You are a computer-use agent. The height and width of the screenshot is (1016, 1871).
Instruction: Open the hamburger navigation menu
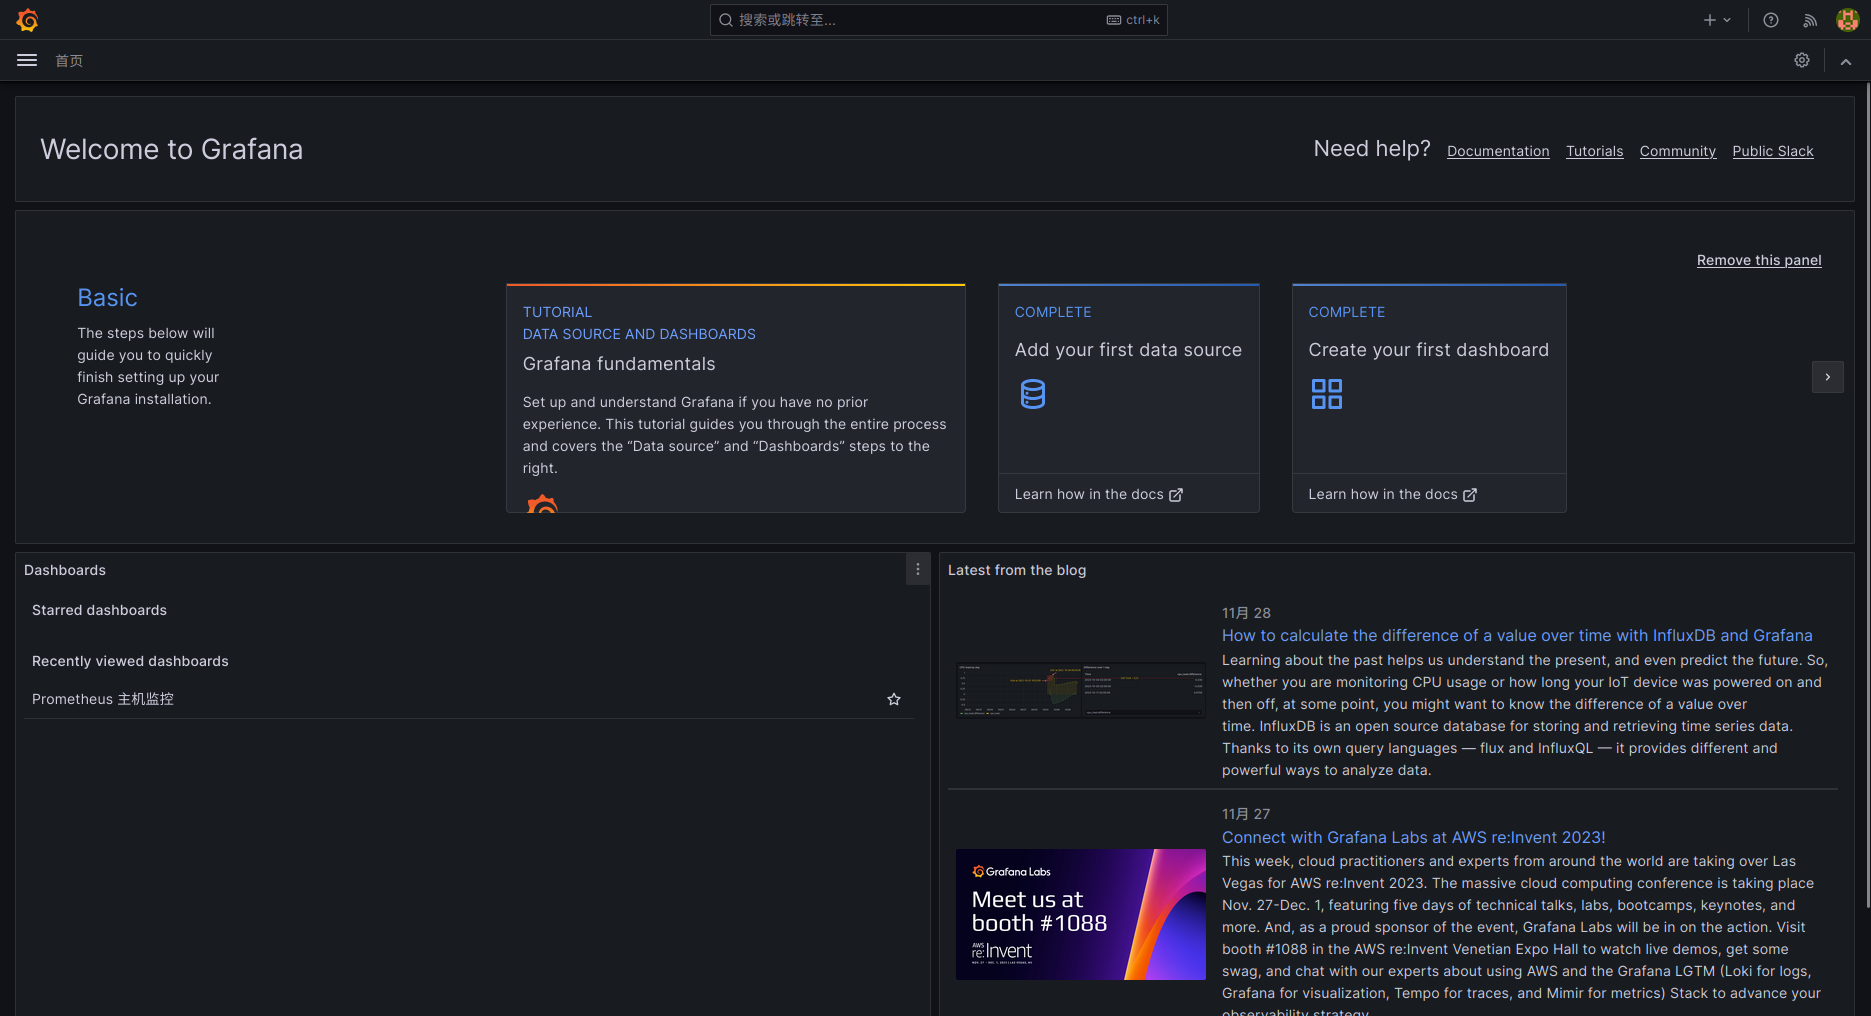click(x=27, y=61)
